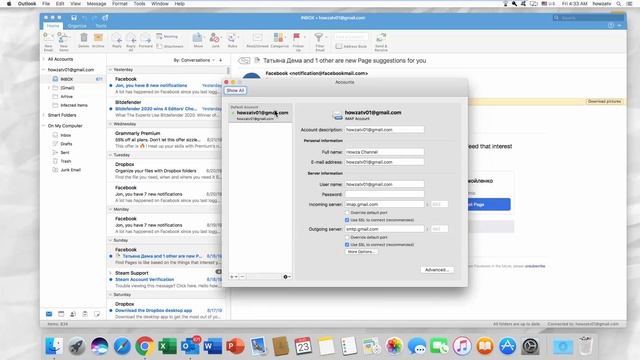Collapse the All Accounts sidebar section

tap(44, 59)
